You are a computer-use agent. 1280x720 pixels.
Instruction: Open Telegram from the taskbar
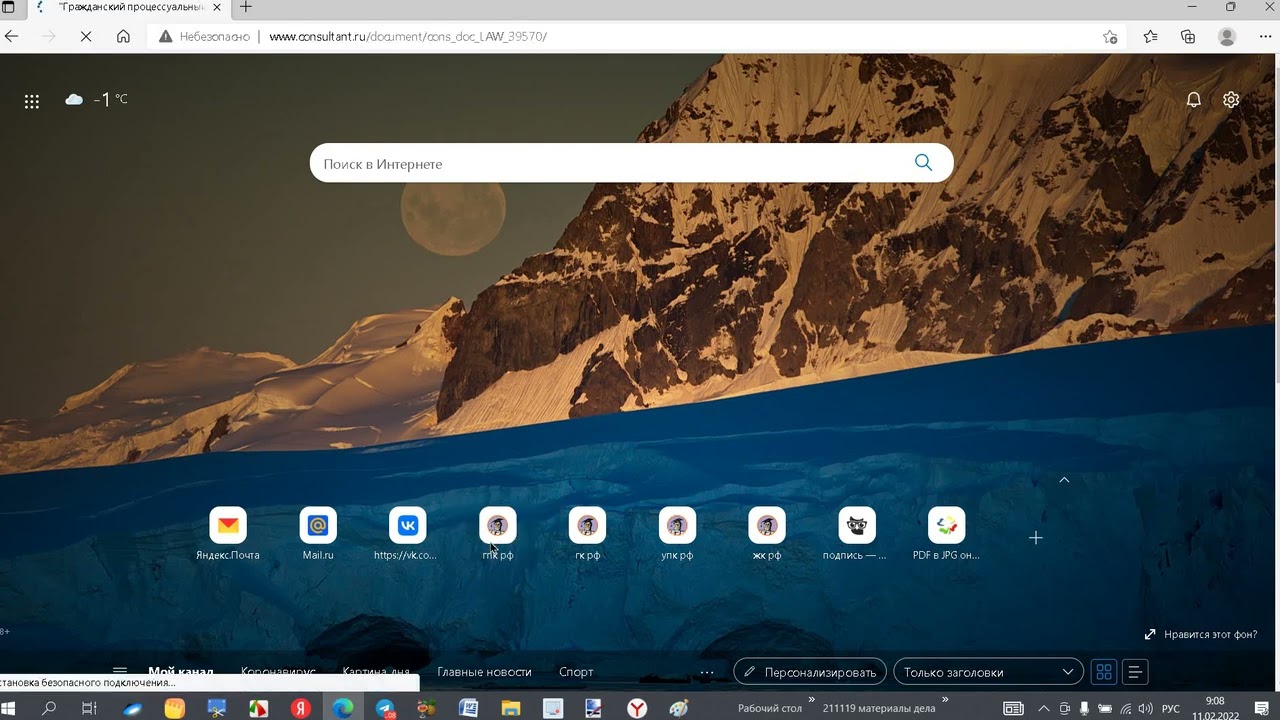coord(385,708)
